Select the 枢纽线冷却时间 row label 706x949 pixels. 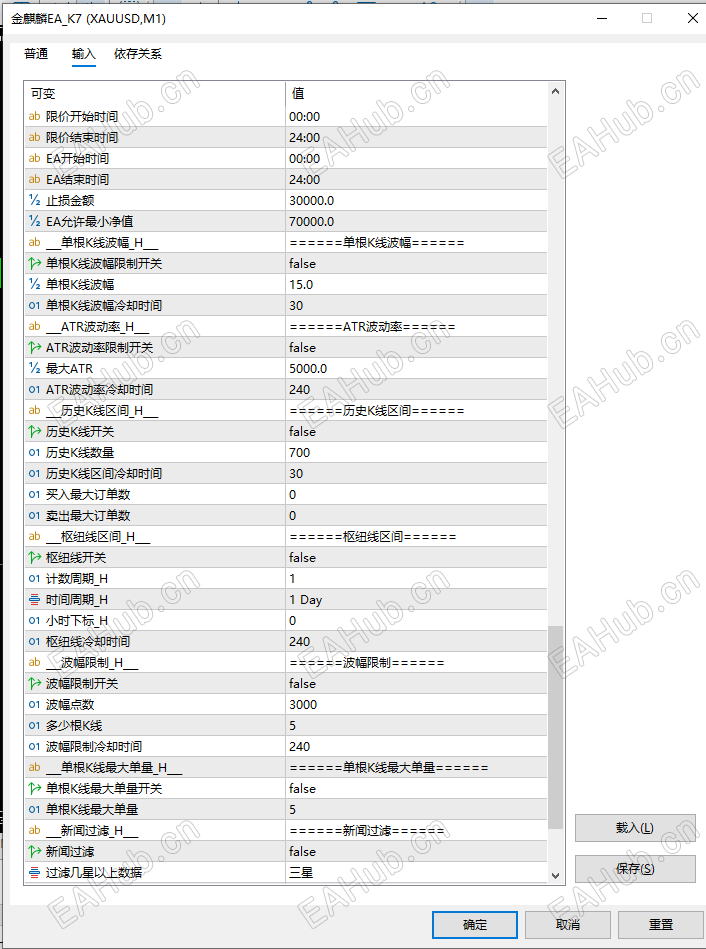[x=88, y=642]
